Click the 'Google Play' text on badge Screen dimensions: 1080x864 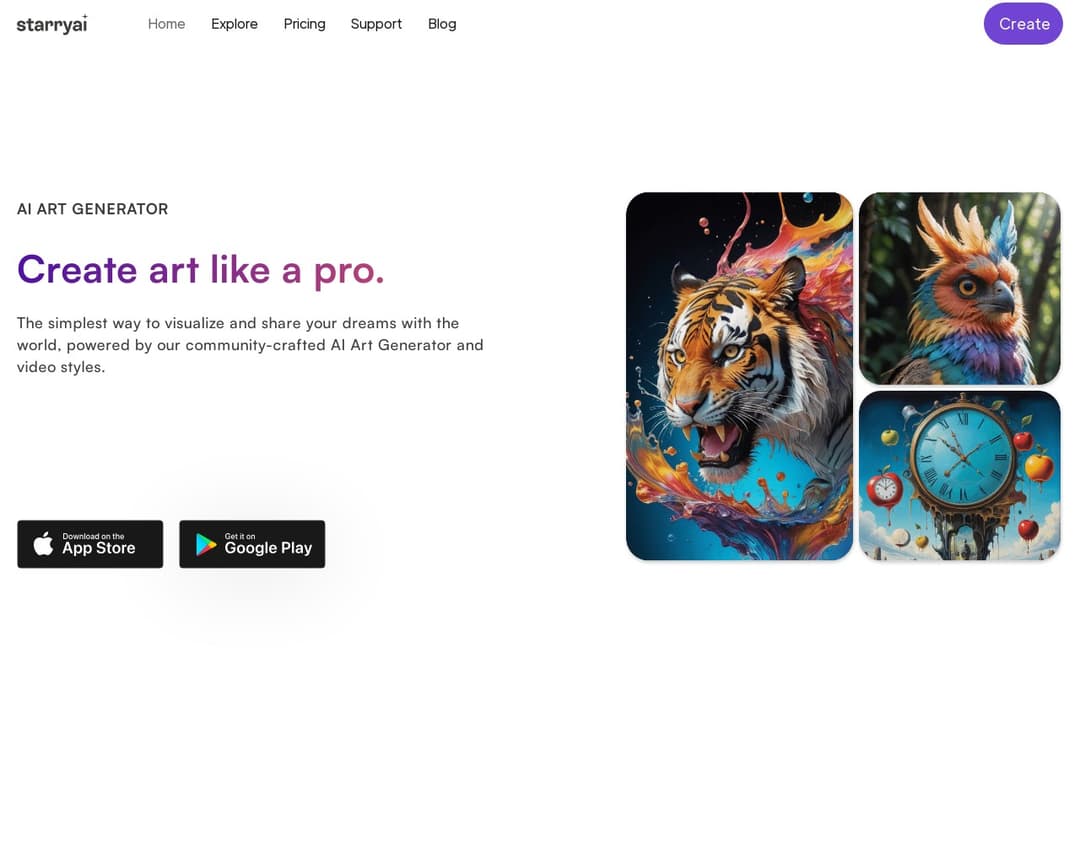point(268,548)
